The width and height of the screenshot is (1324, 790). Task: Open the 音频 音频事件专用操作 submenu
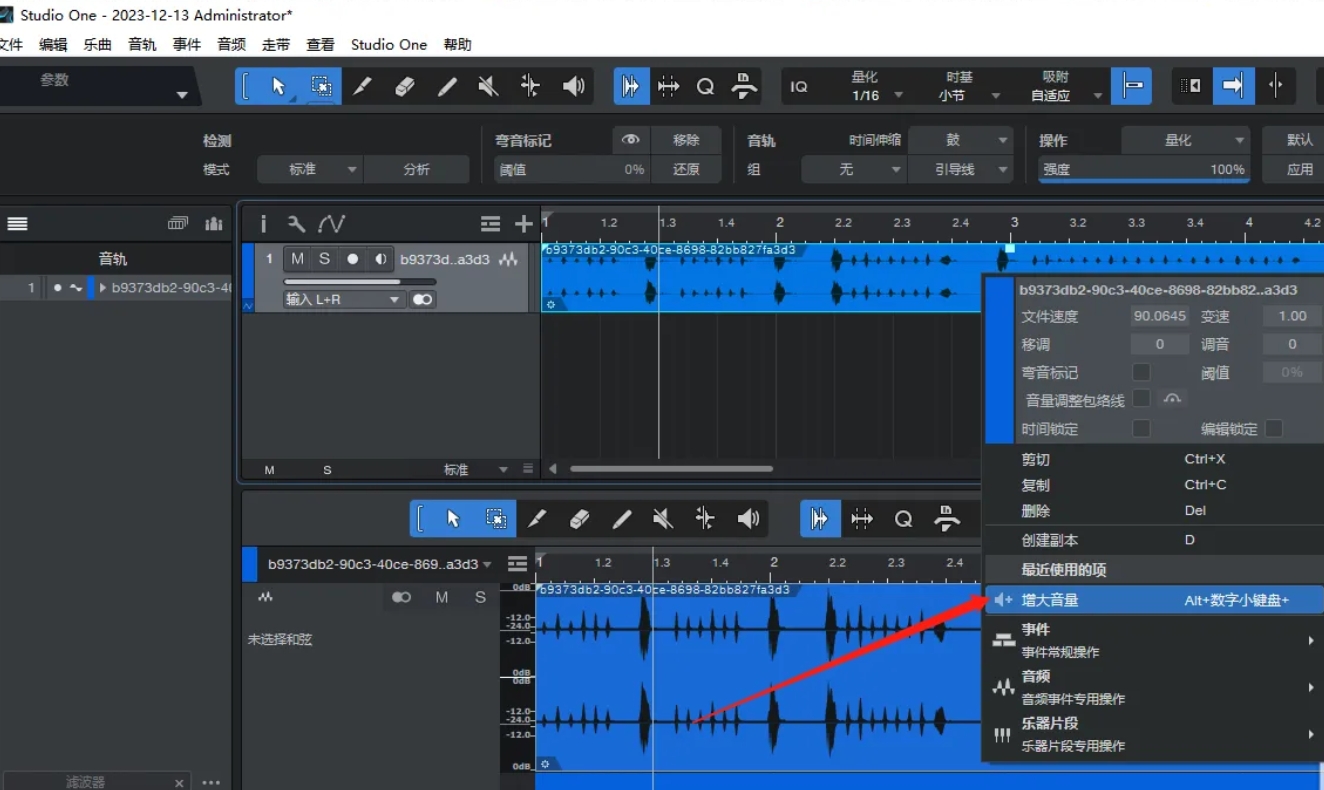click(x=1154, y=687)
